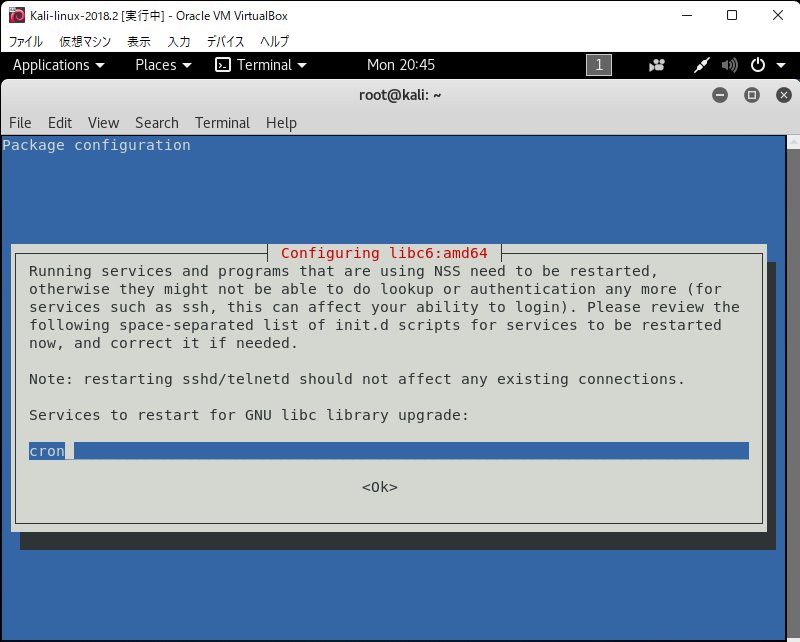Open VirtualBox ヘルプ menu
Image resolution: width=800 pixels, height=642 pixels.
pyautogui.click(x=274, y=41)
